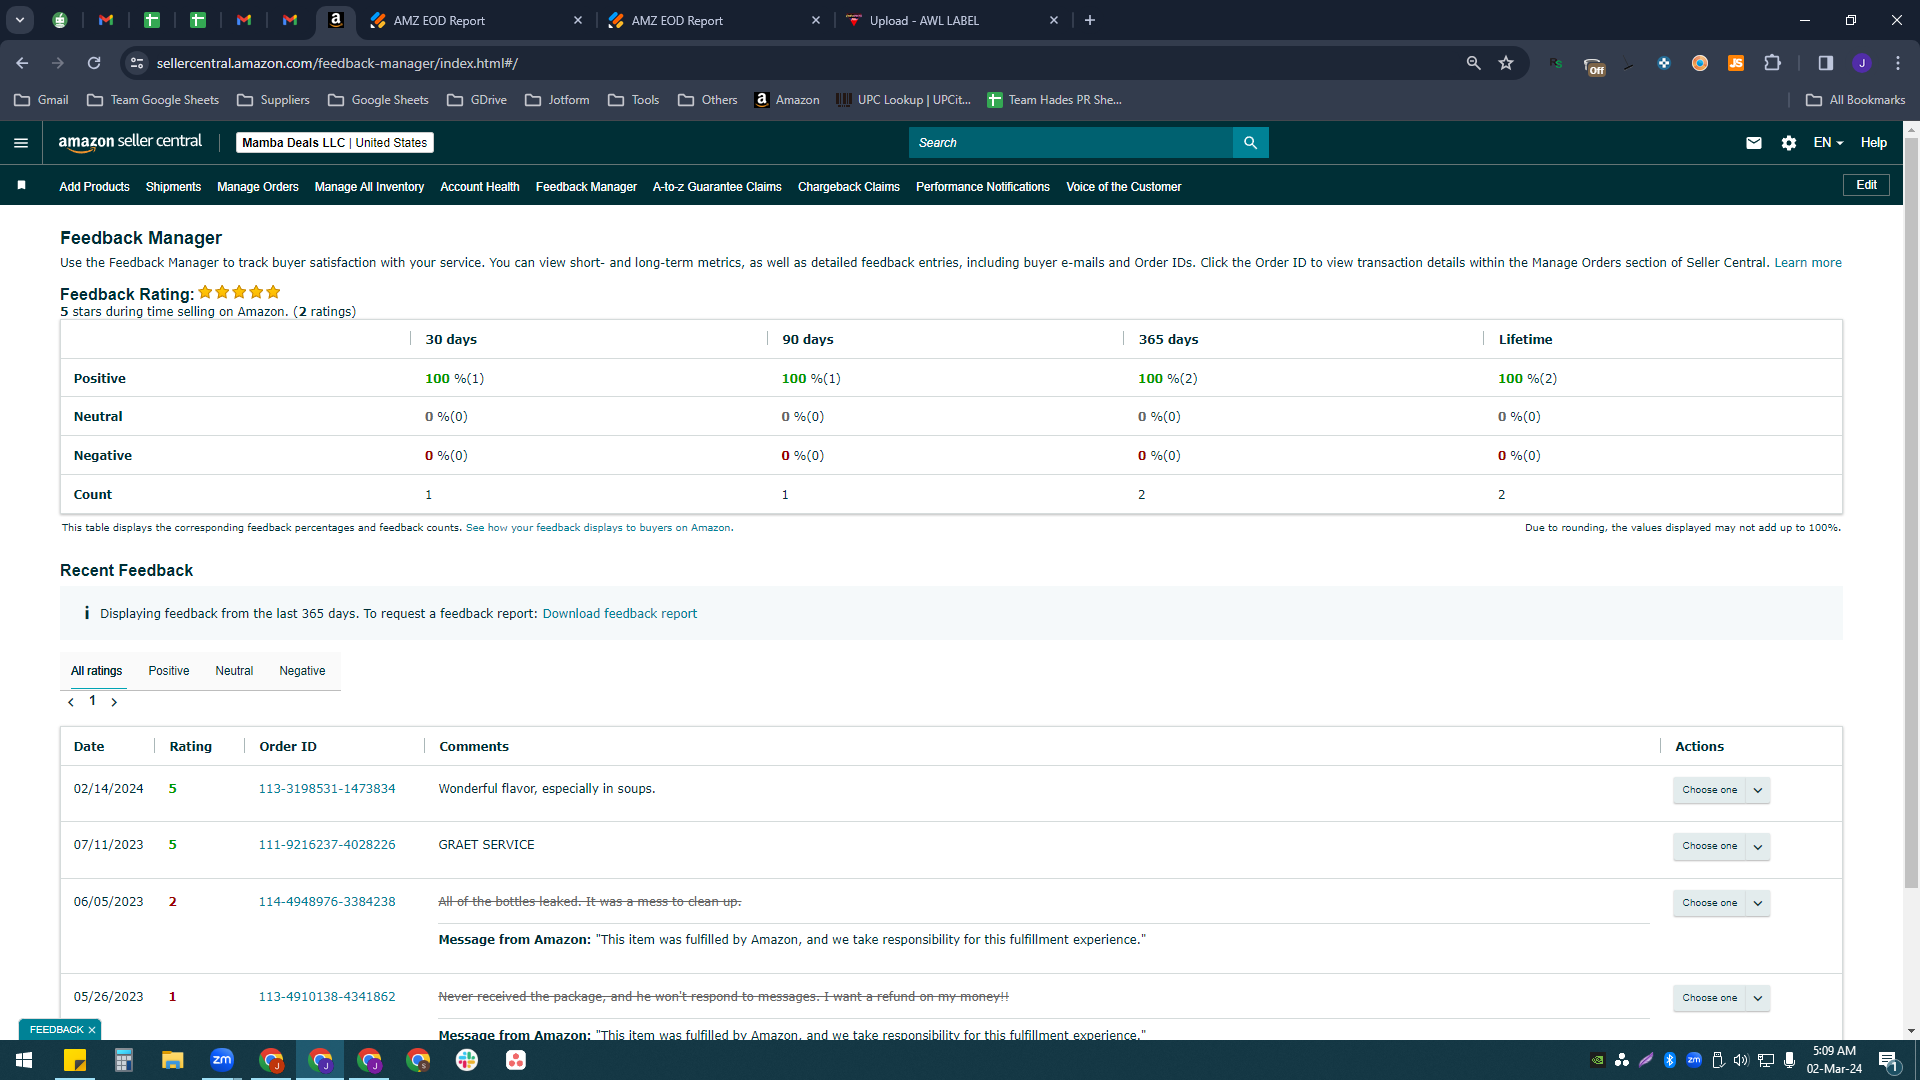
Task: Open the Learn more link
Action: tap(1808, 263)
